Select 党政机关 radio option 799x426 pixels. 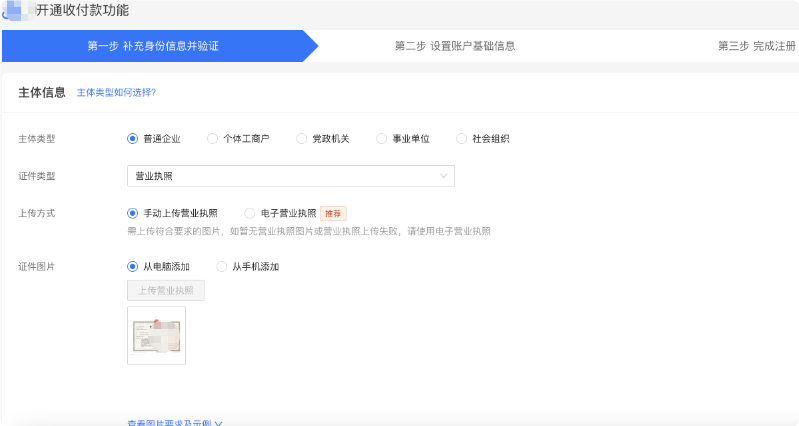click(x=302, y=139)
